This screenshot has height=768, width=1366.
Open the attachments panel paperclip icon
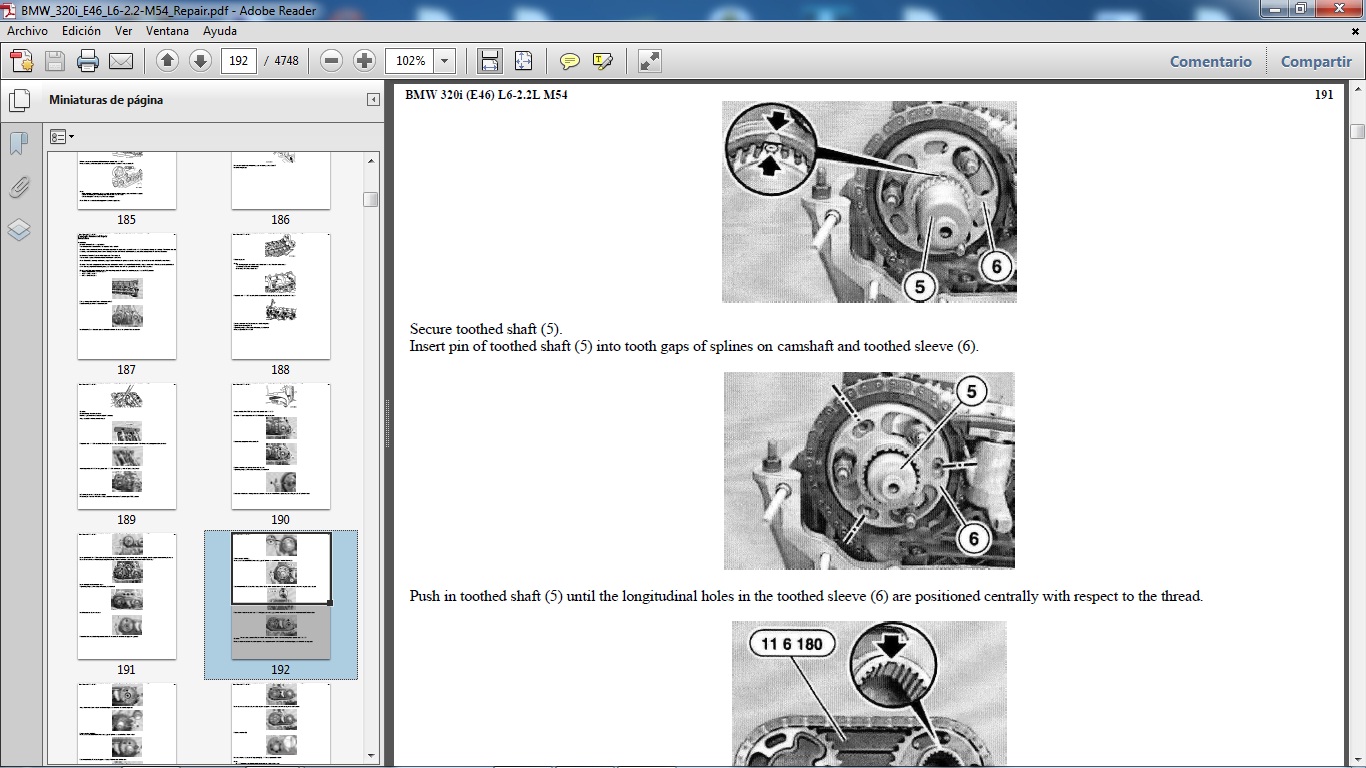18,187
